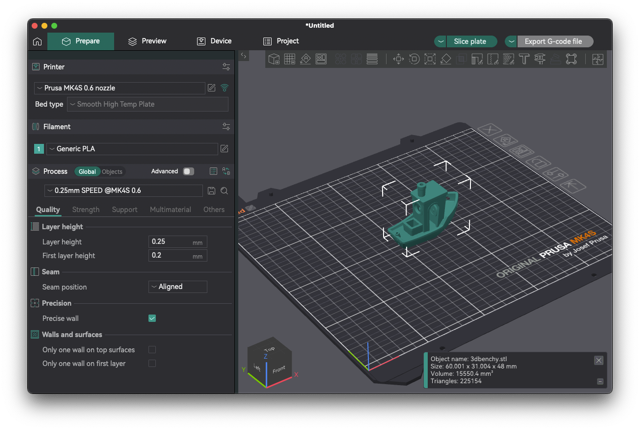
Task: Toggle the assembly view icon
Action: pyautogui.click(x=598, y=59)
